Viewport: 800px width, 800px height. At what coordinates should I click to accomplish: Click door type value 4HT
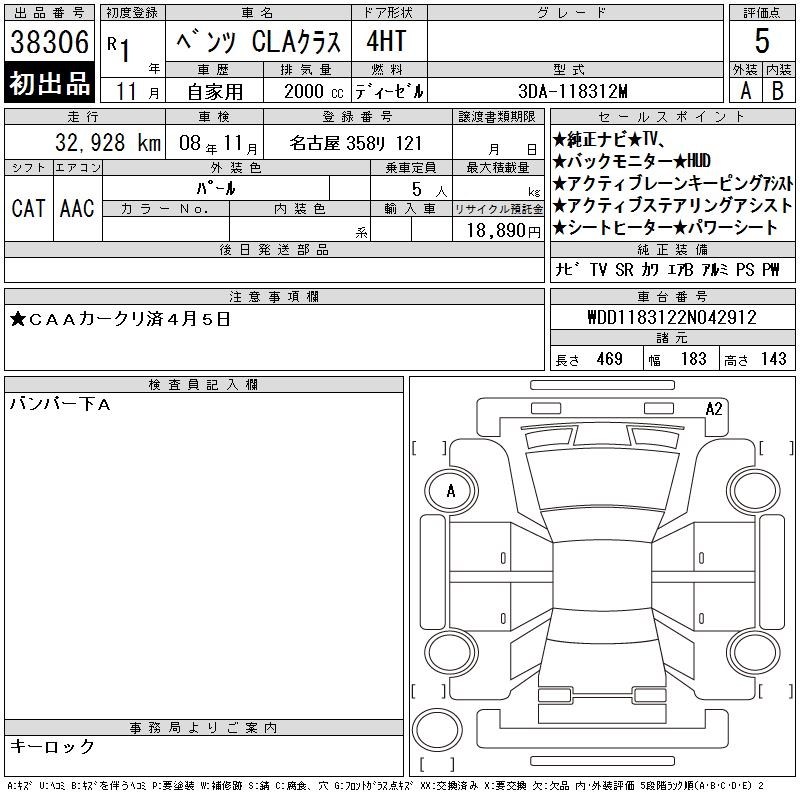pos(387,41)
